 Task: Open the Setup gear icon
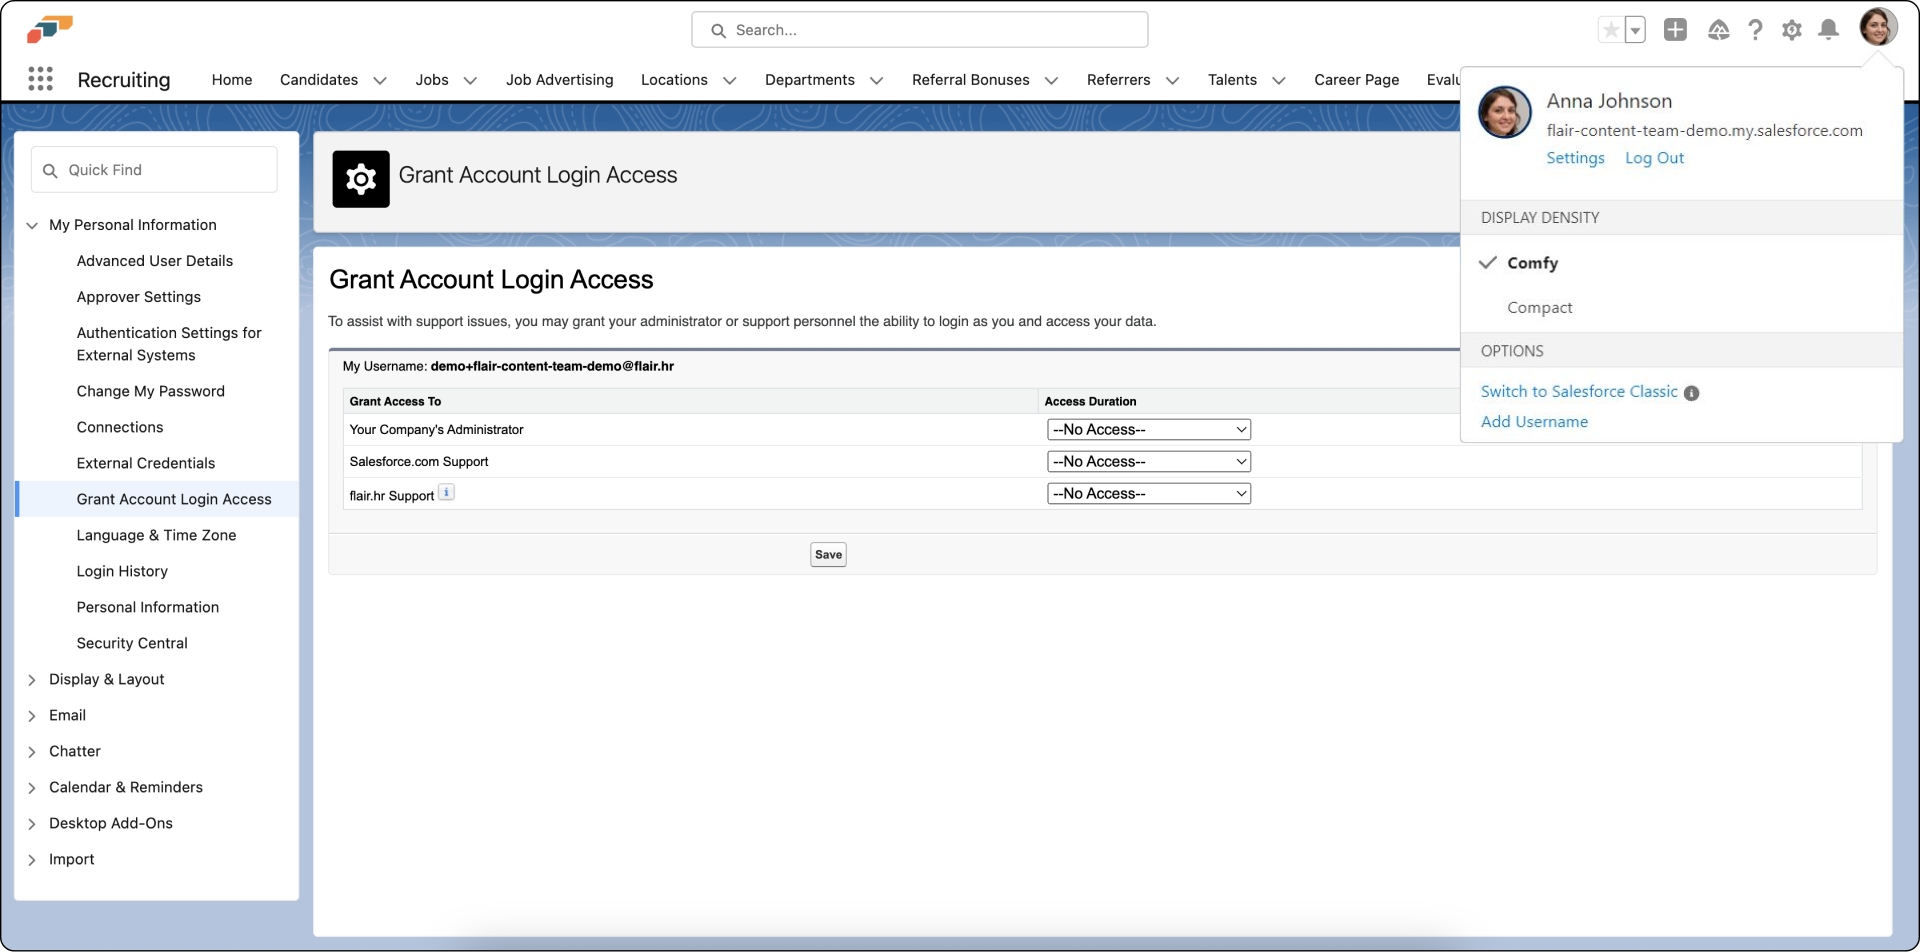pyautogui.click(x=1792, y=30)
